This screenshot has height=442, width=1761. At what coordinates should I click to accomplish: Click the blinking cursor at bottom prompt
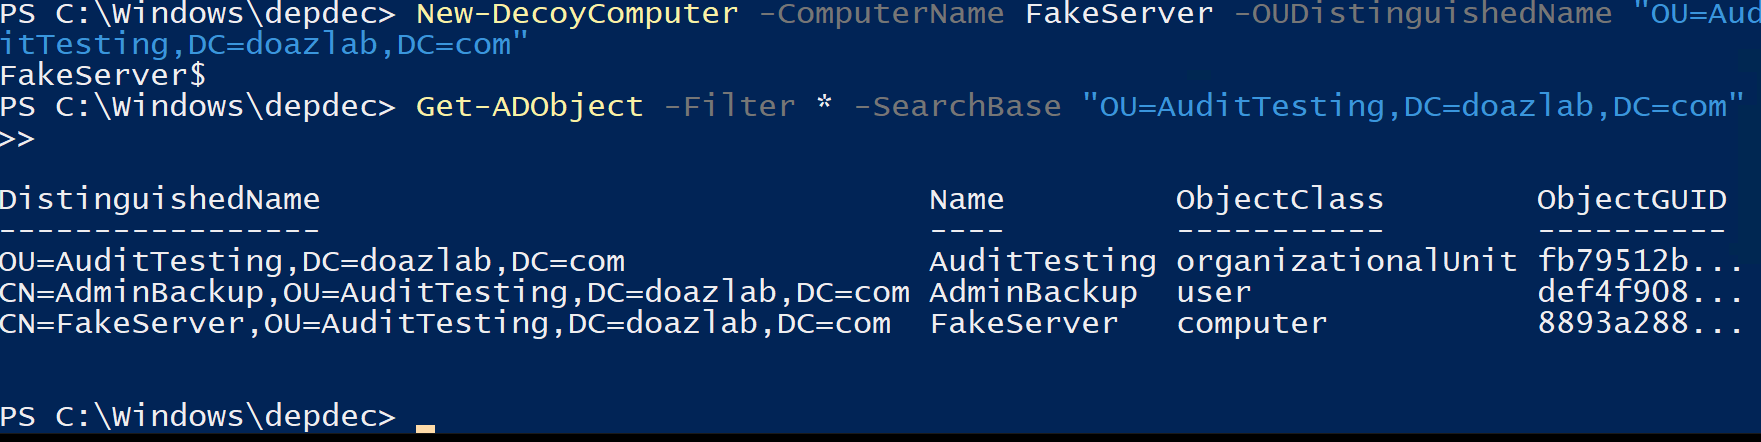pos(425,427)
